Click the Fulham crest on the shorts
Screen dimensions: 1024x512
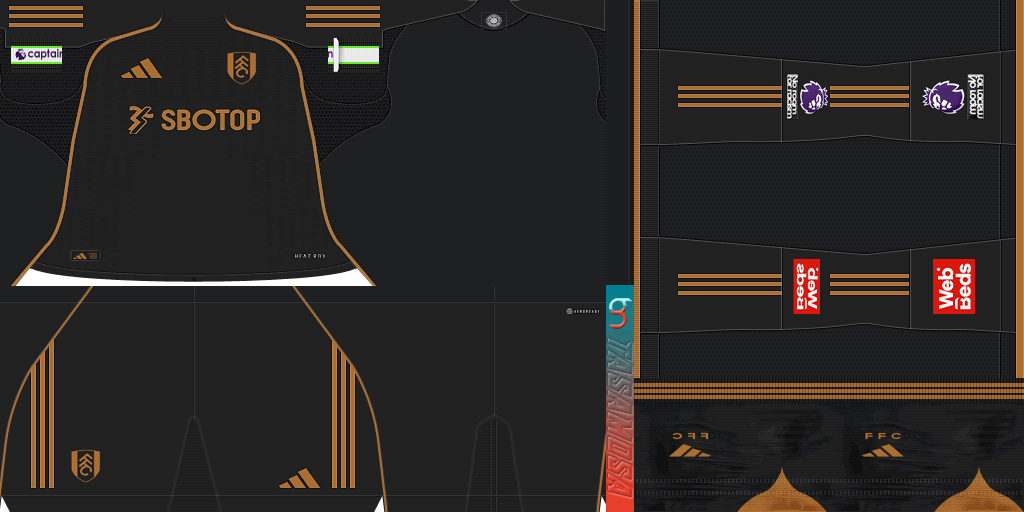coord(86,464)
